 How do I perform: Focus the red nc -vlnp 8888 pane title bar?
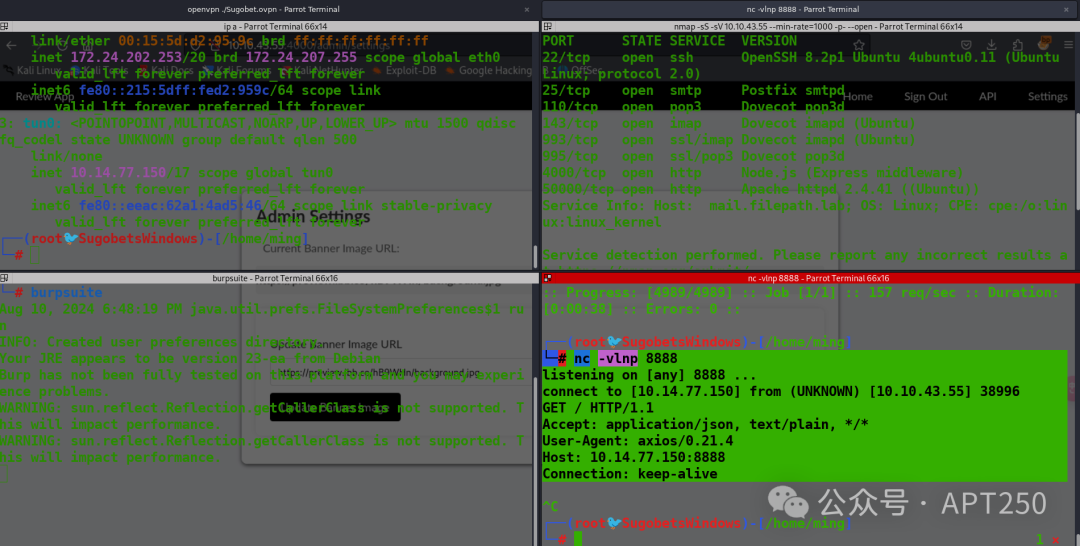tap(811, 278)
